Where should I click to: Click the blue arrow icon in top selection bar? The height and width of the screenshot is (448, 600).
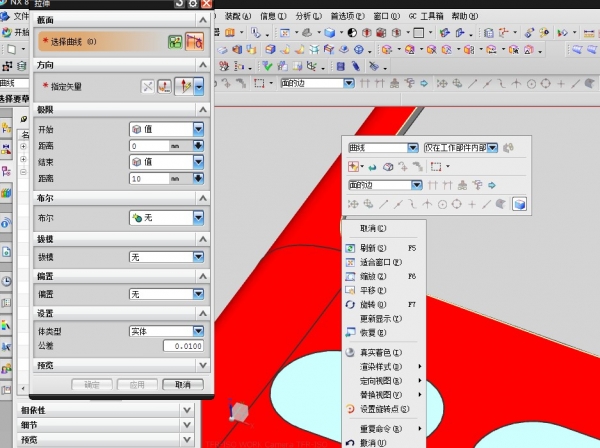424,83
